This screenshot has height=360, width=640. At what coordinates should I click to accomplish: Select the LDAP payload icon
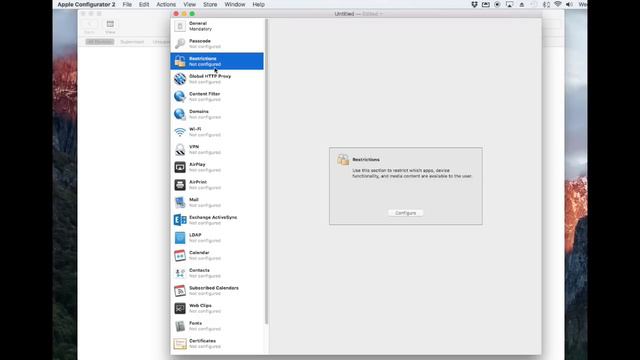(x=180, y=238)
